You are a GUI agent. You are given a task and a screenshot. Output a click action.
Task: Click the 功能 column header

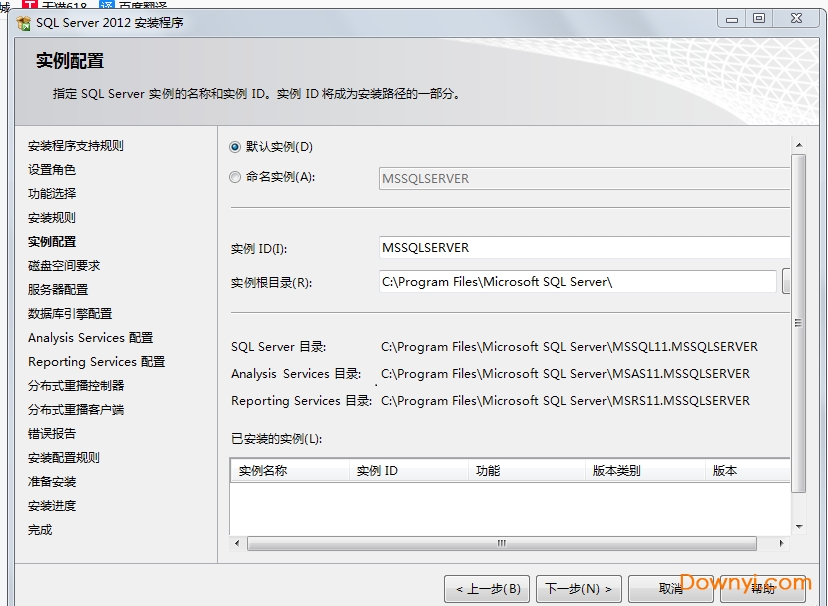pyautogui.click(x=525, y=470)
